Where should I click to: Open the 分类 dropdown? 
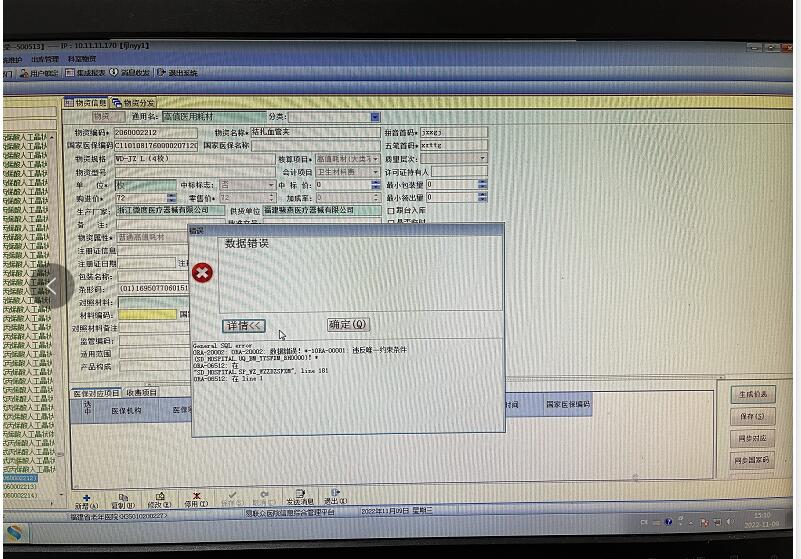click(375, 117)
